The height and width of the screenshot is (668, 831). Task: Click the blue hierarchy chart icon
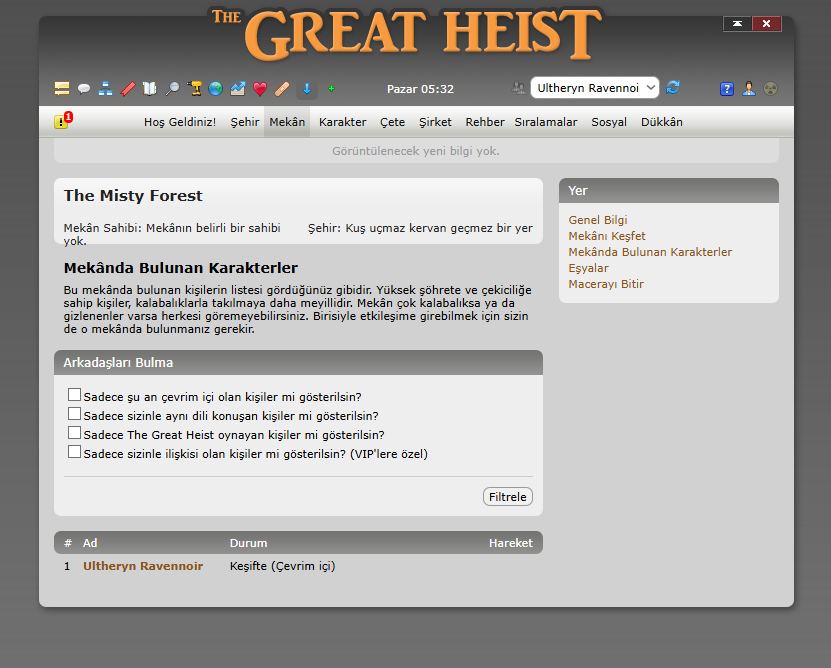tap(105, 89)
